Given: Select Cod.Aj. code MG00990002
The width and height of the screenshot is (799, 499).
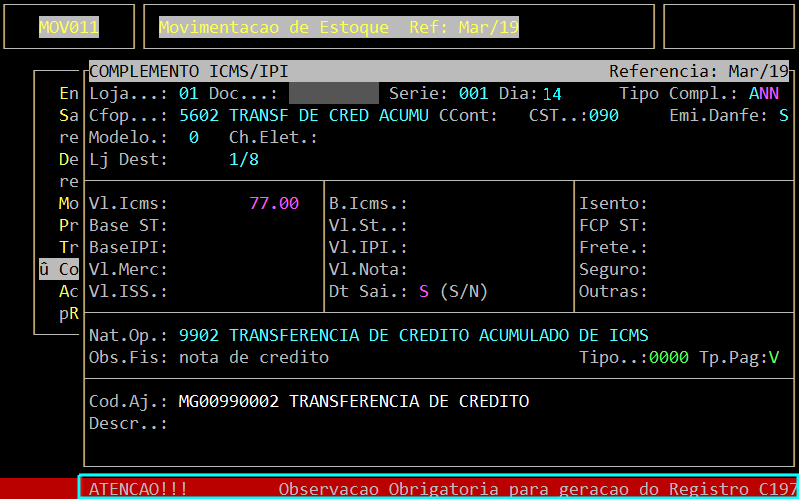Looking at the screenshot, I should pyautogui.click(x=229, y=402).
